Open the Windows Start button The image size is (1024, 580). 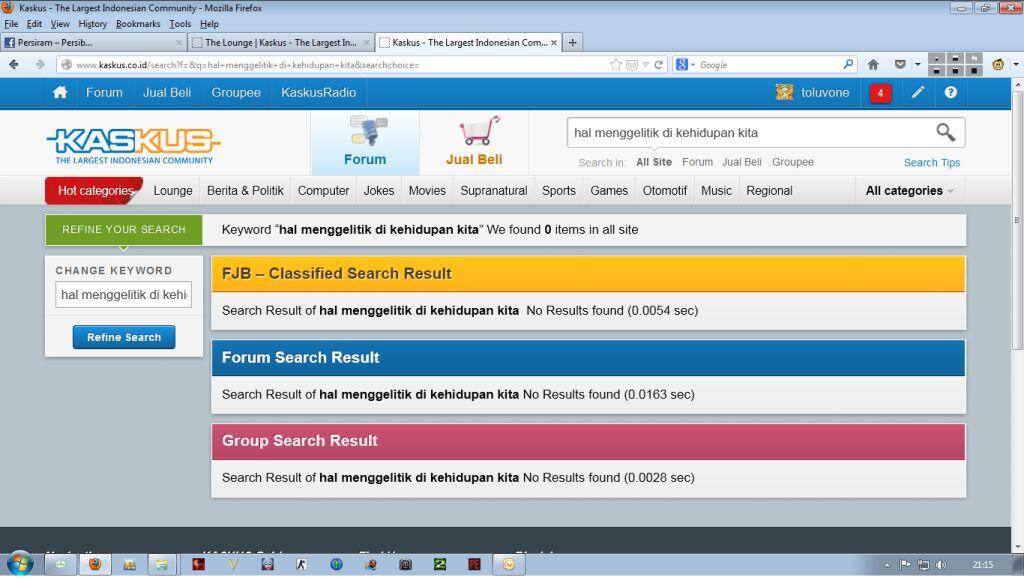click(20, 564)
